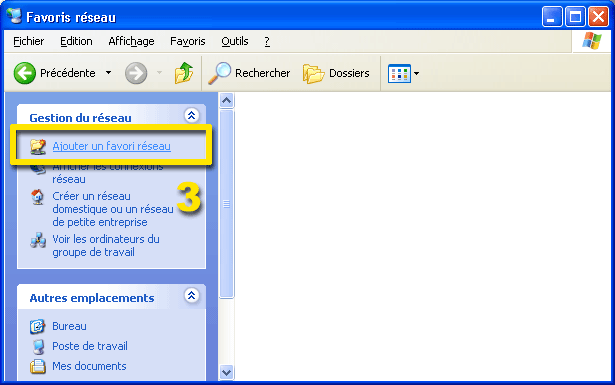Click the scrollbar up arrow
This screenshot has height=385, width=615.
pyautogui.click(x=226, y=100)
